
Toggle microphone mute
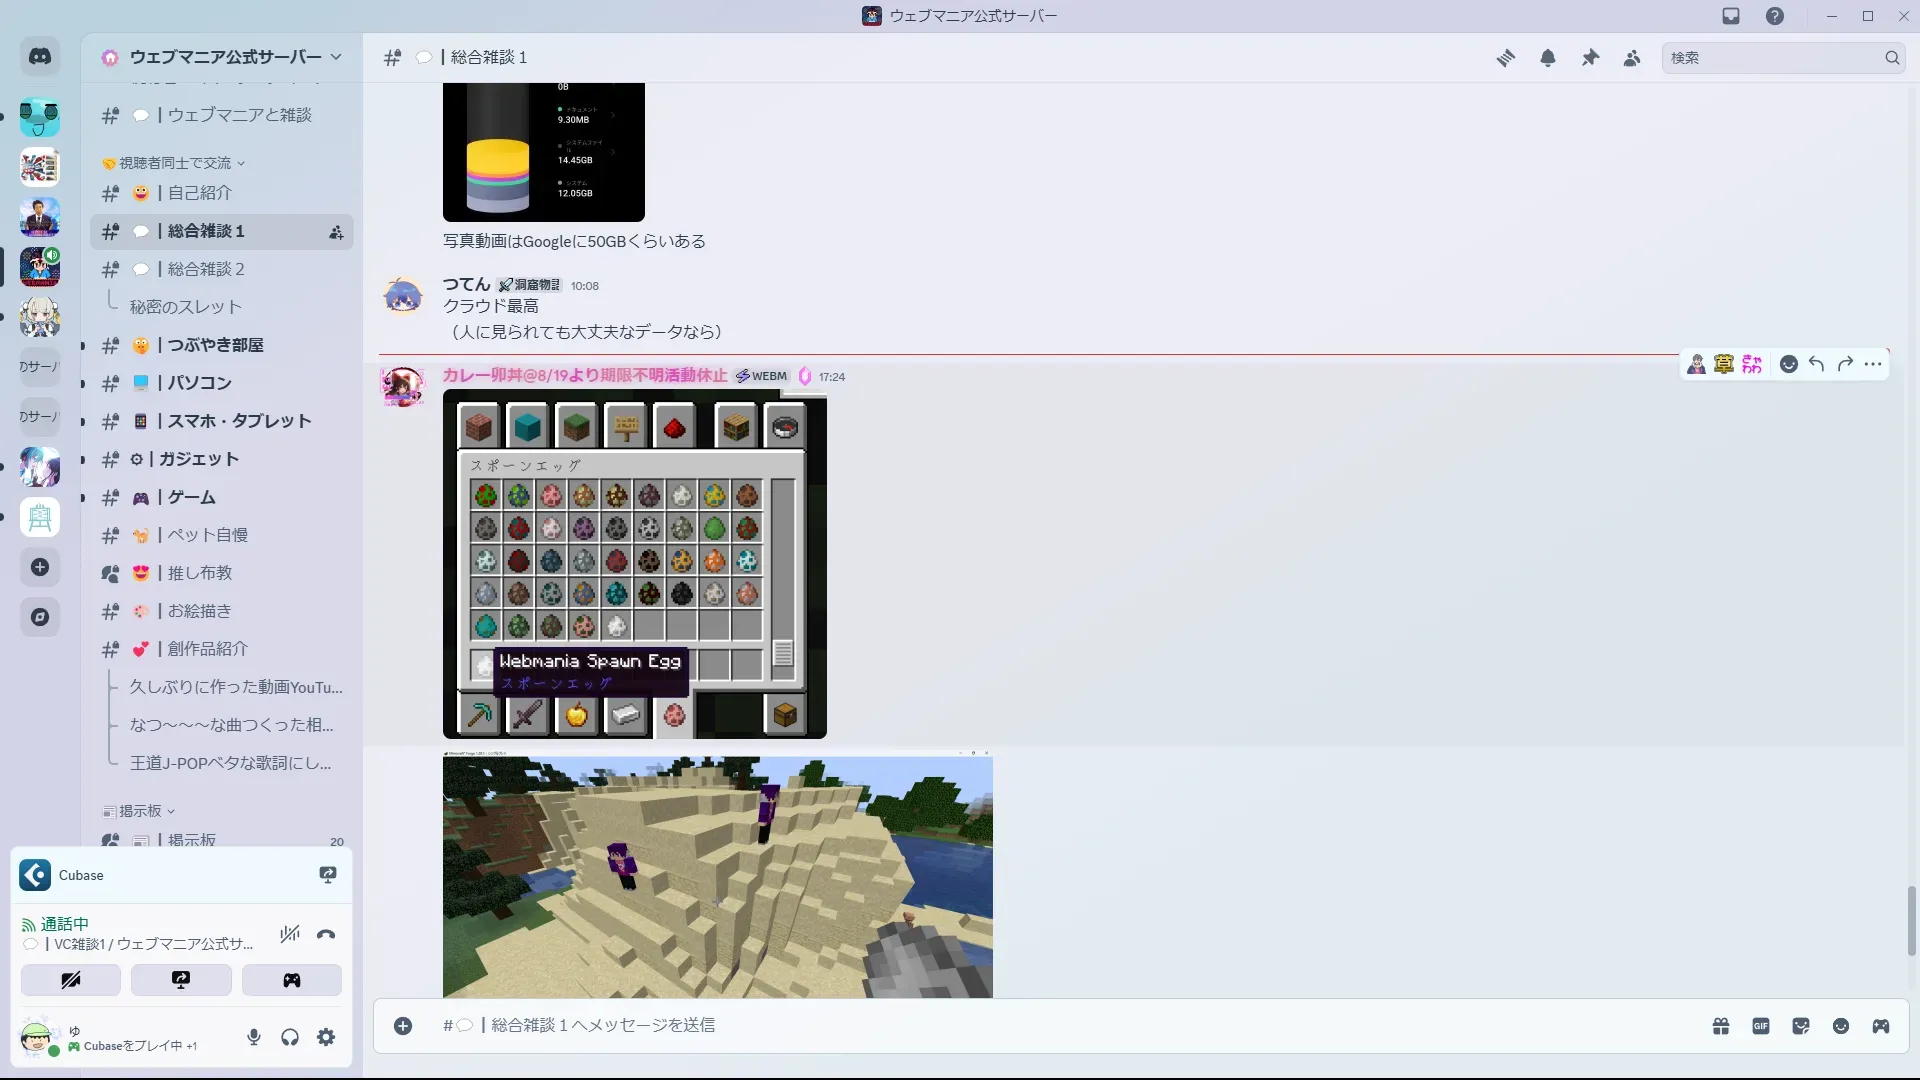point(254,1038)
